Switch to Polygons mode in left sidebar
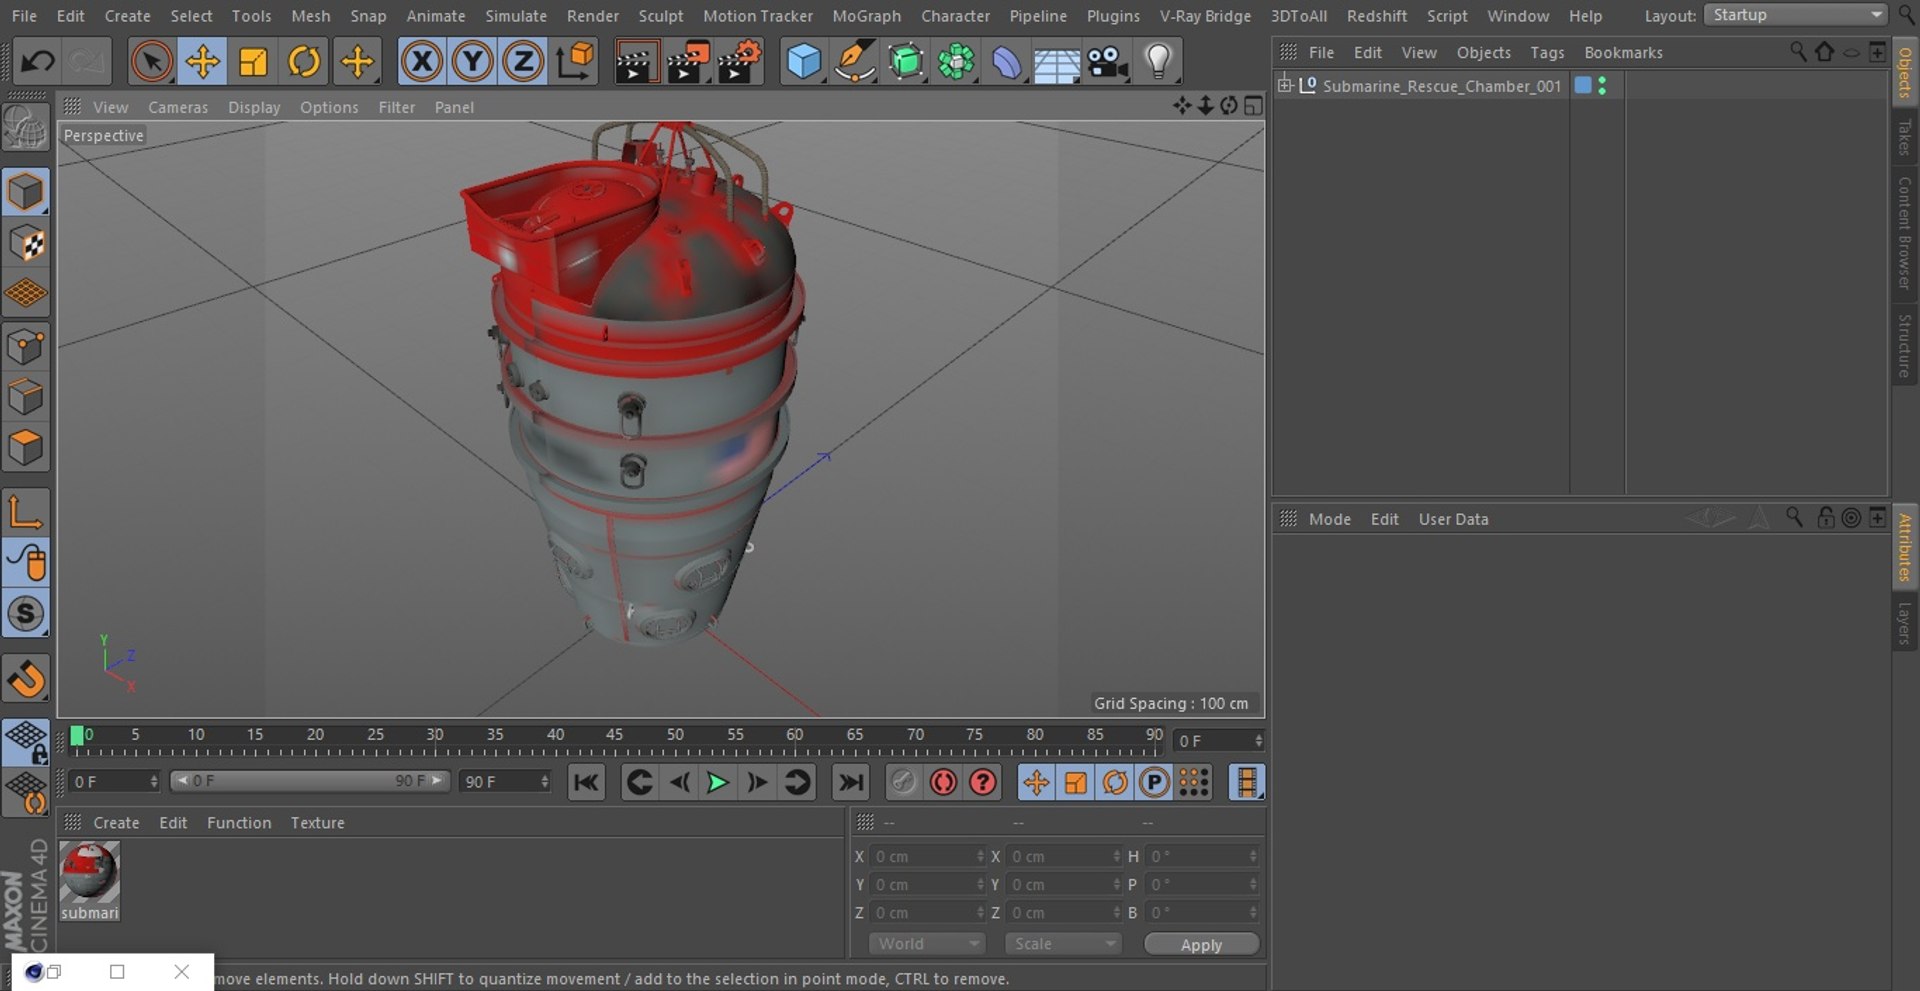Viewport: 1920px width, 991px height. [x=26, y=448]
